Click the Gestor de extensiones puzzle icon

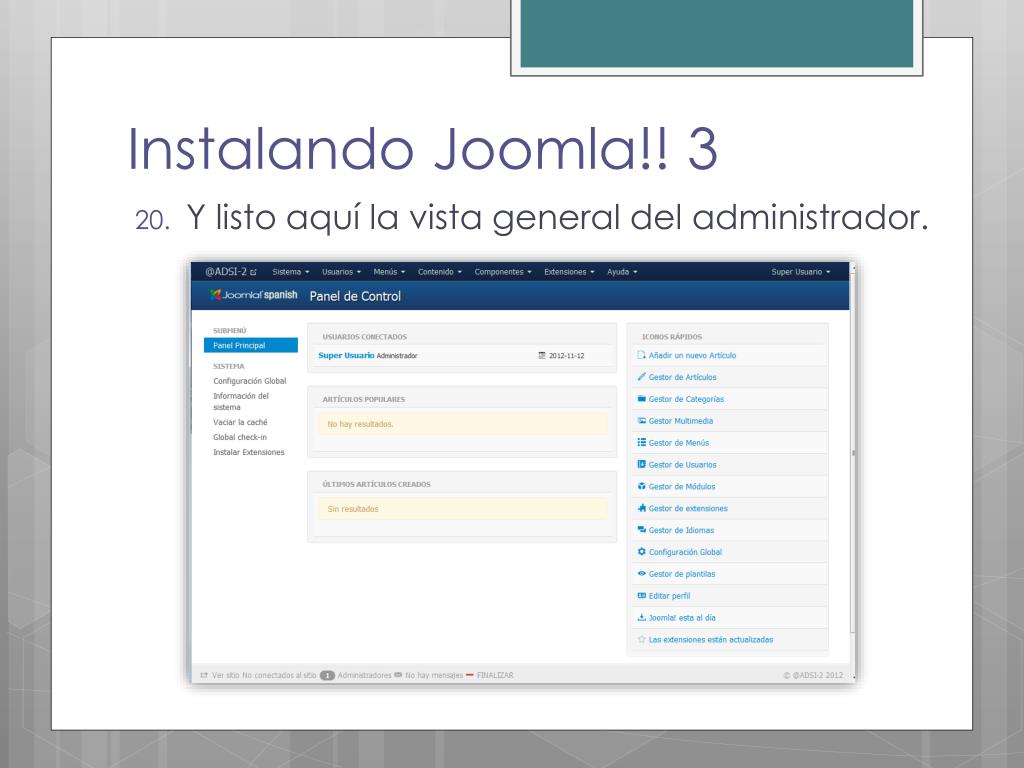641,508
